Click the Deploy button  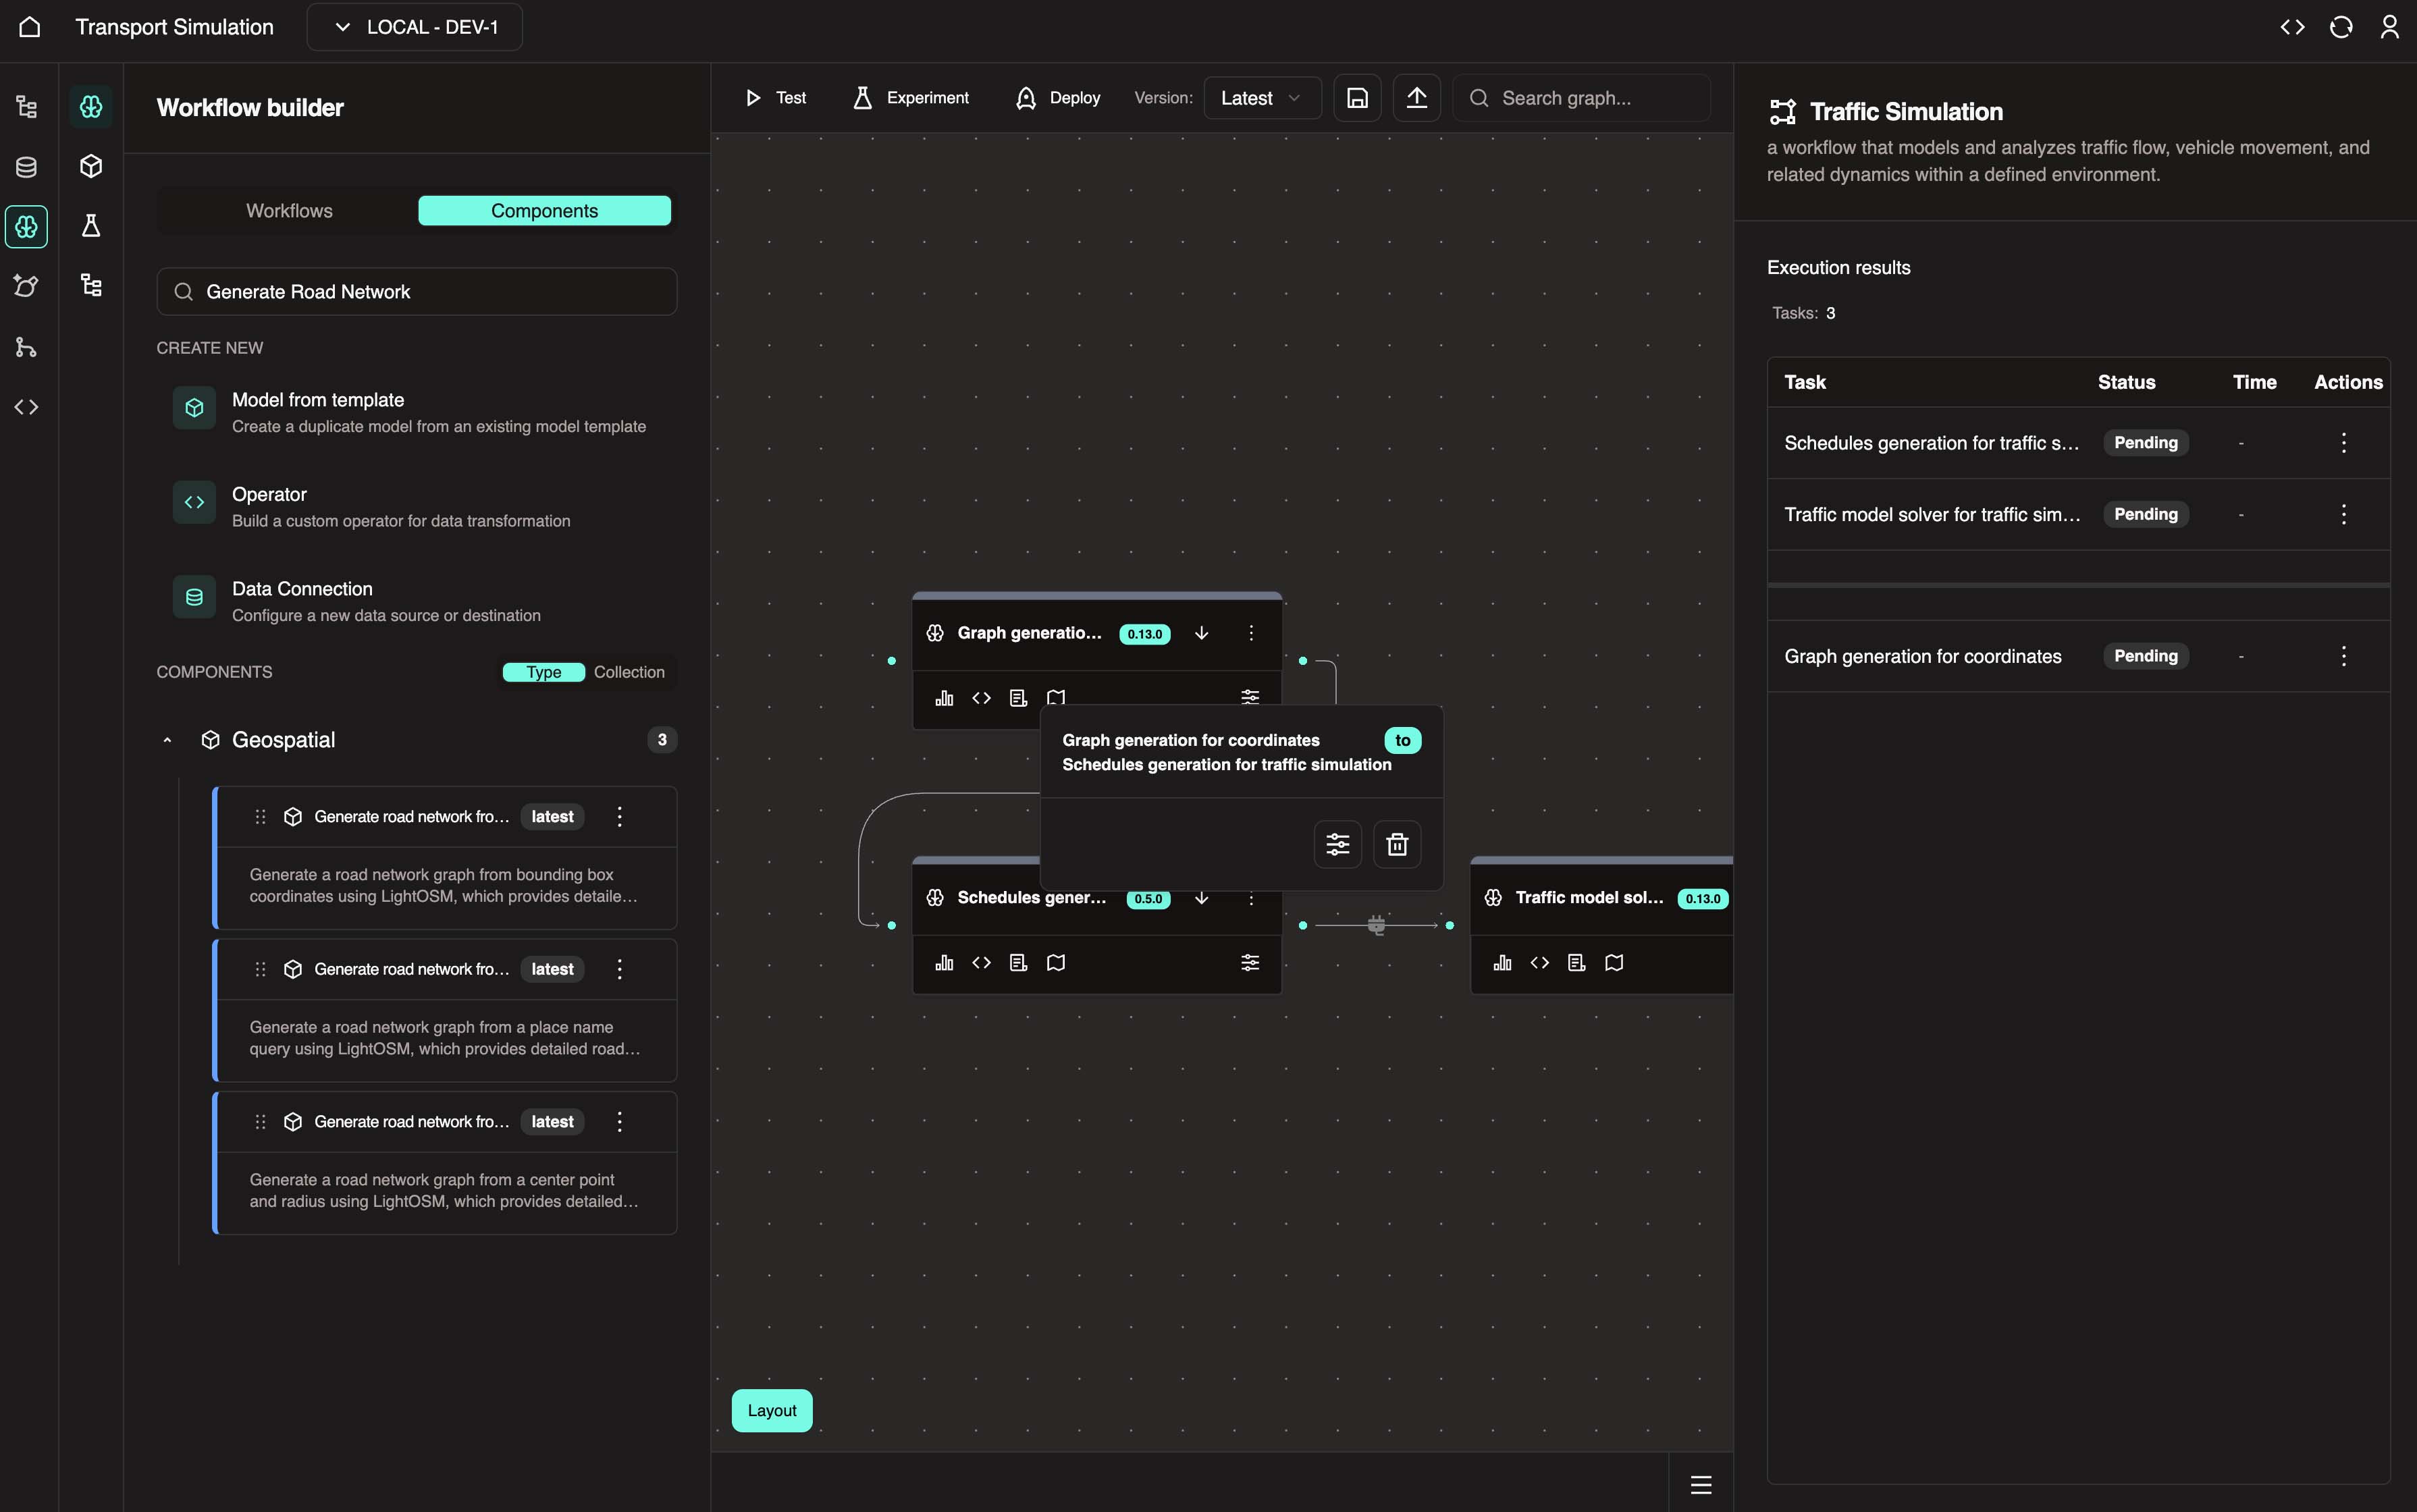[1058, 98]
